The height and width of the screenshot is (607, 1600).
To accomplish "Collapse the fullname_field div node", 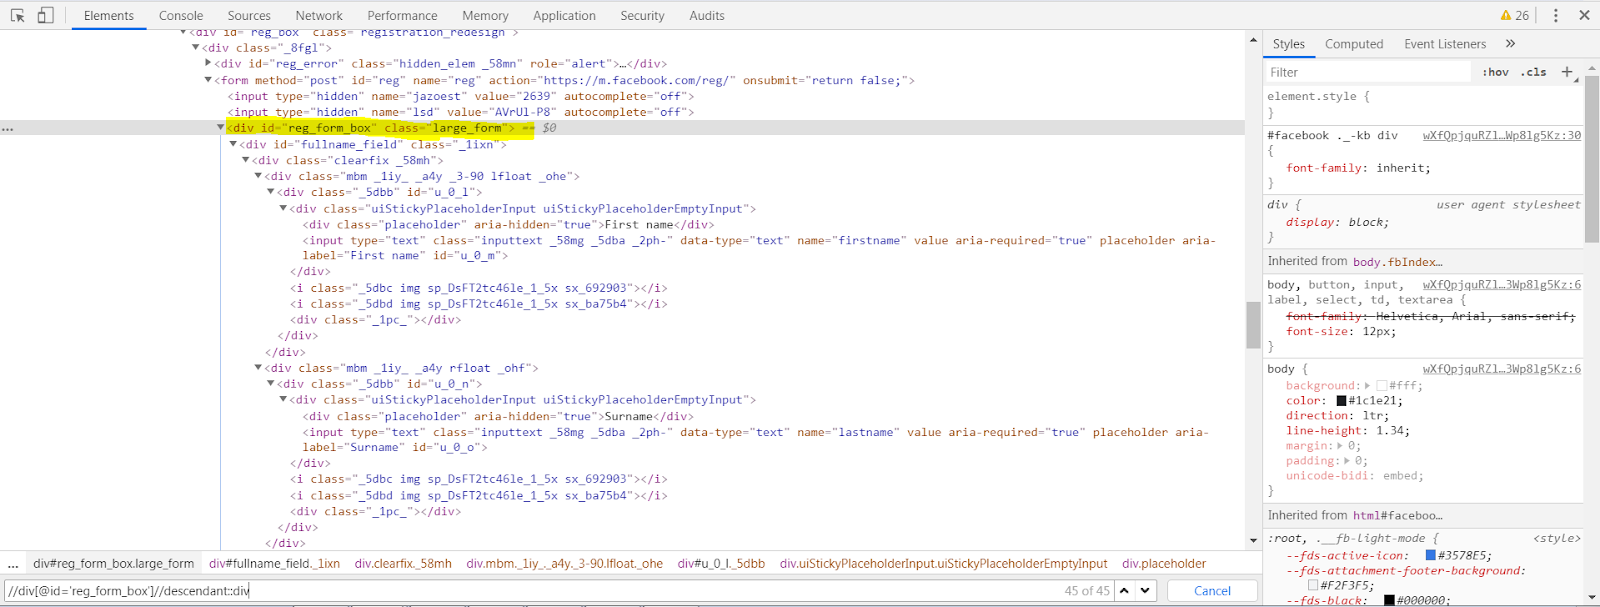I will pos(233,144).
